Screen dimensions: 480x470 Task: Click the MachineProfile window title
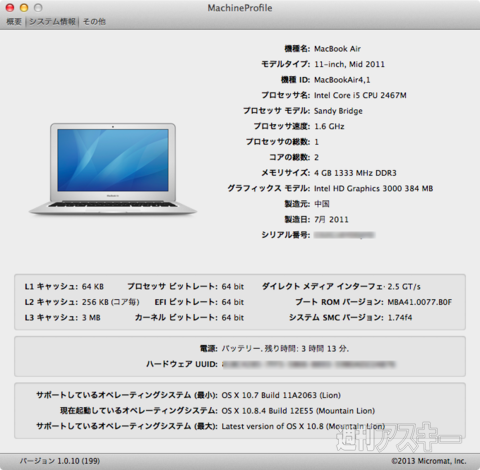point(240,8)
